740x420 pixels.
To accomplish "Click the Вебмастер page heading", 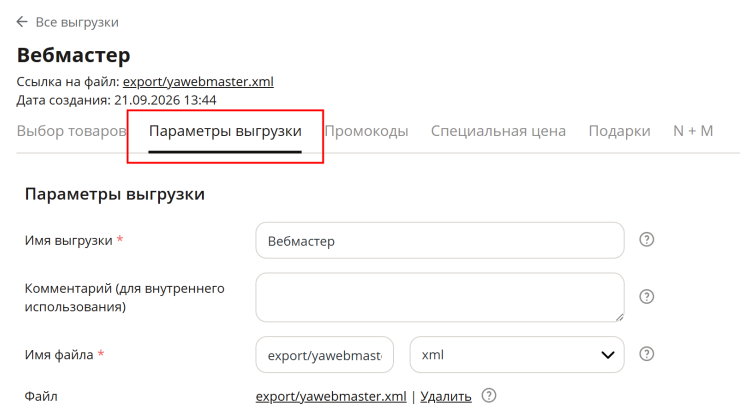I will coord(74,55).
